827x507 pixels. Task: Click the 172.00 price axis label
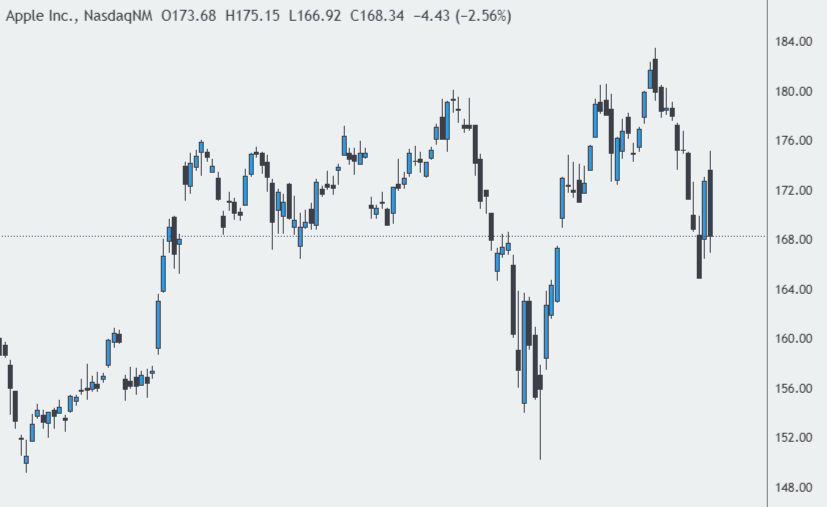tap(793, 190)
